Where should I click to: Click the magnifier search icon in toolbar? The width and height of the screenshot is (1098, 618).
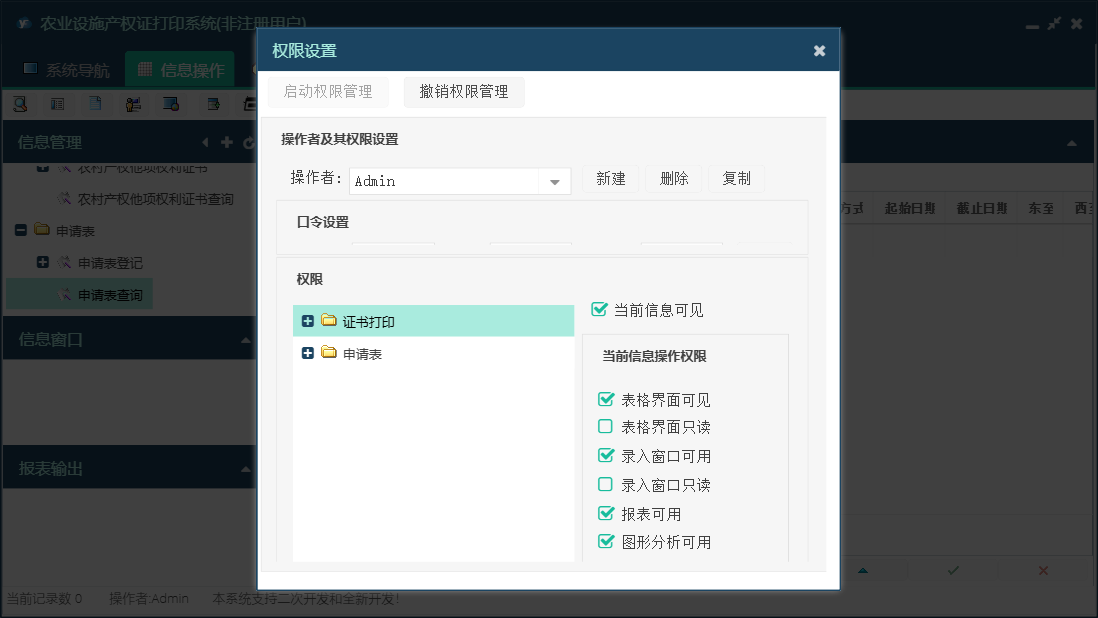click(x=20, y=103)
